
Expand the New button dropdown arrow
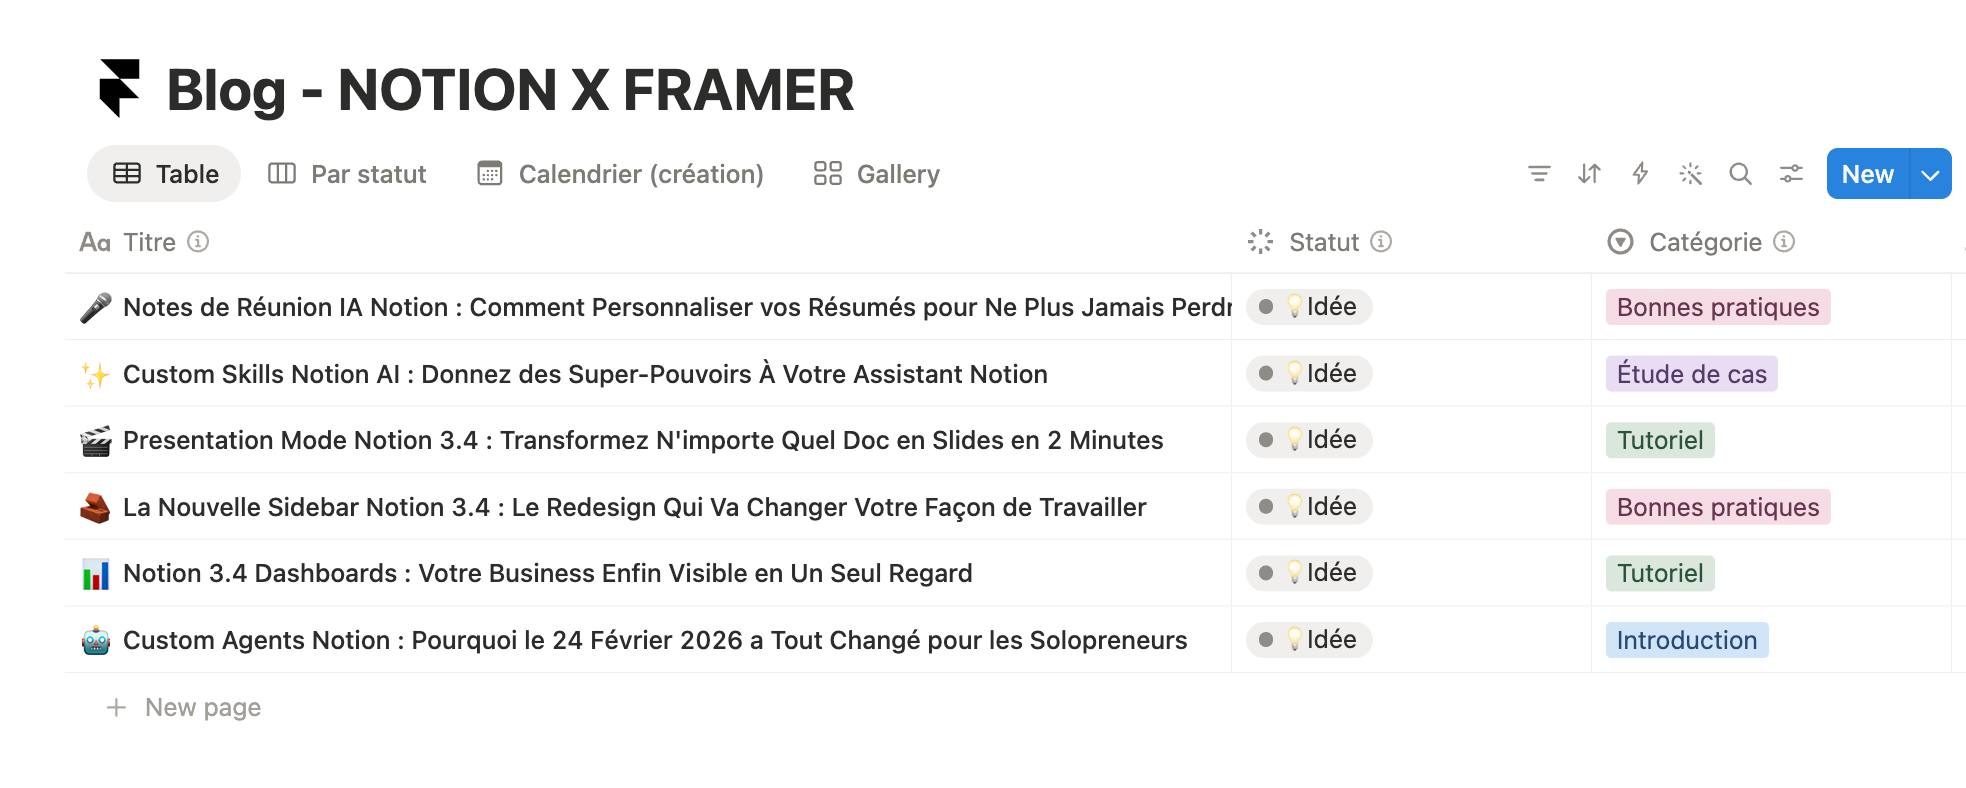click(x=1930, y=175)
